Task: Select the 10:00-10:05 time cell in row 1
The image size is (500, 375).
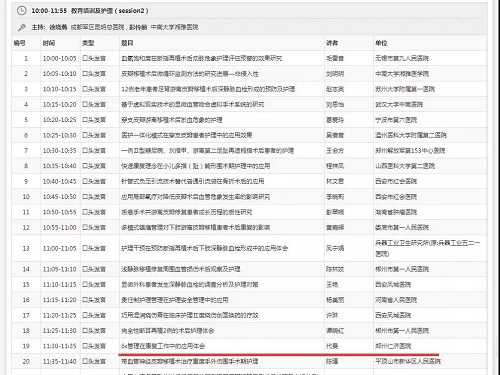Action: click(x=59, y=58)
